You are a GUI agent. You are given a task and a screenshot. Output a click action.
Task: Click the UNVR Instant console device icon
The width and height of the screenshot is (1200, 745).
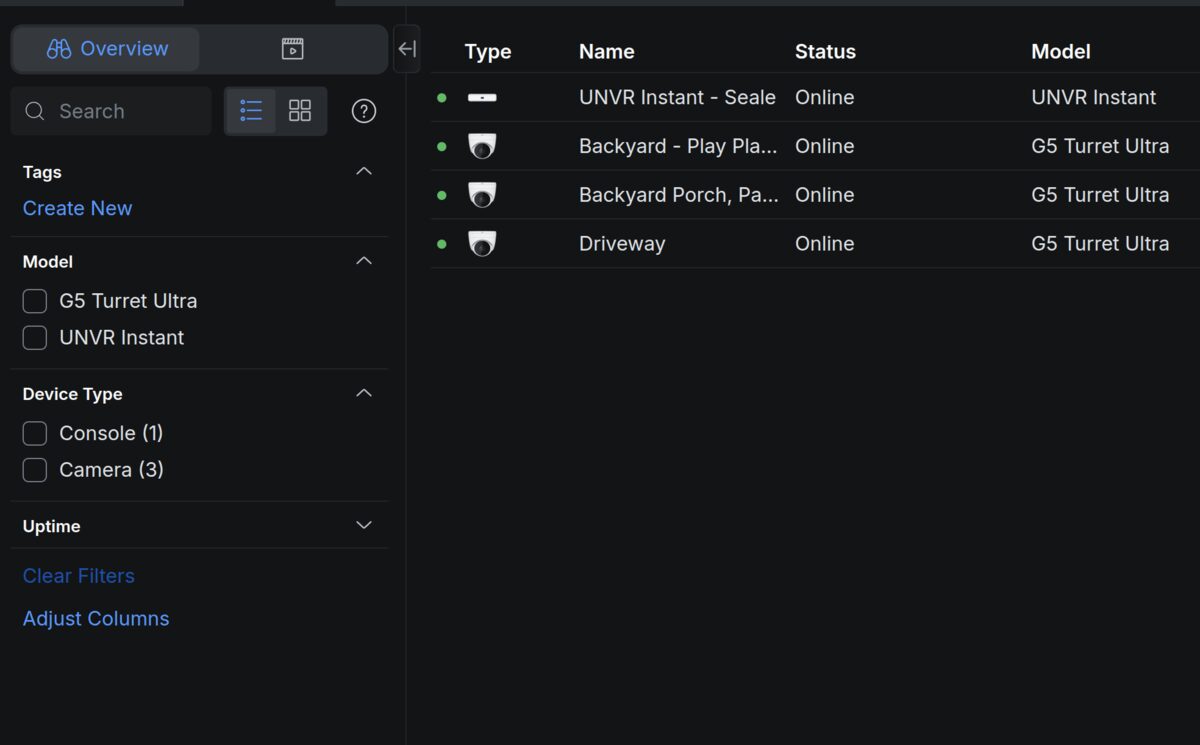pyautogui.click(x=482, y=98)
